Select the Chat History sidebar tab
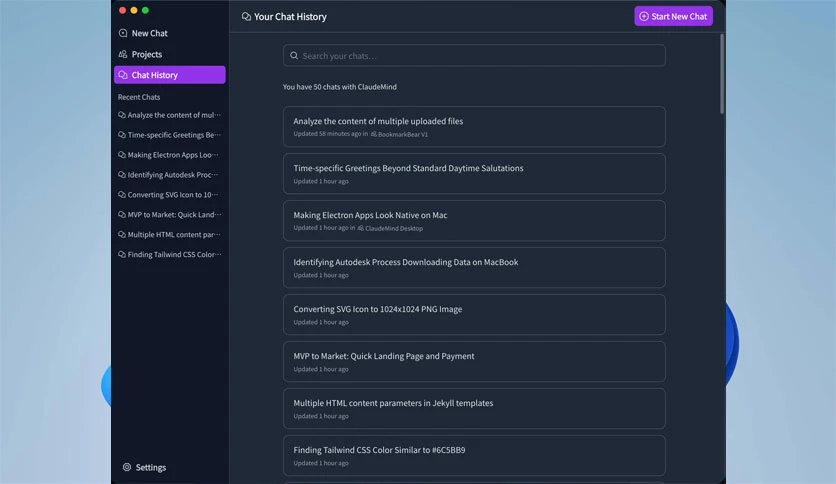Image resolution: width=836 pixels, height=484 pixels. click(170, 75)
